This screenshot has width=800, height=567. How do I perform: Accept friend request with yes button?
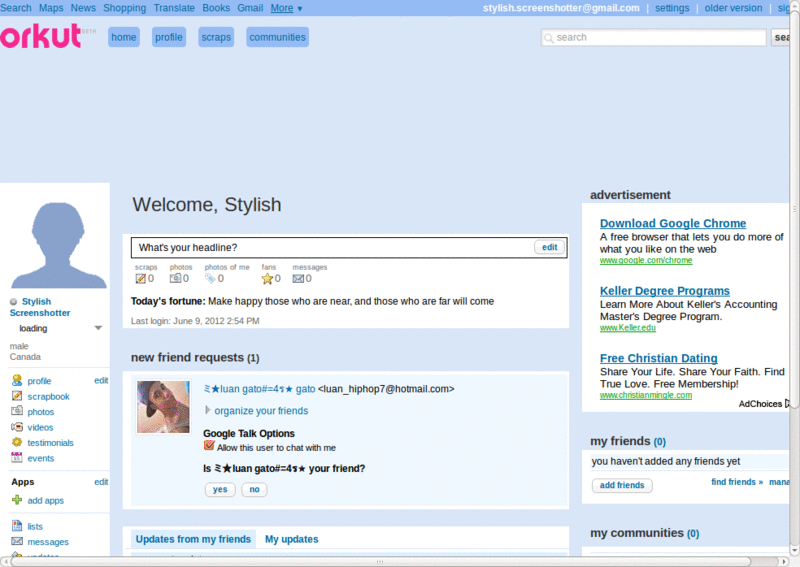tap(220, 489)
